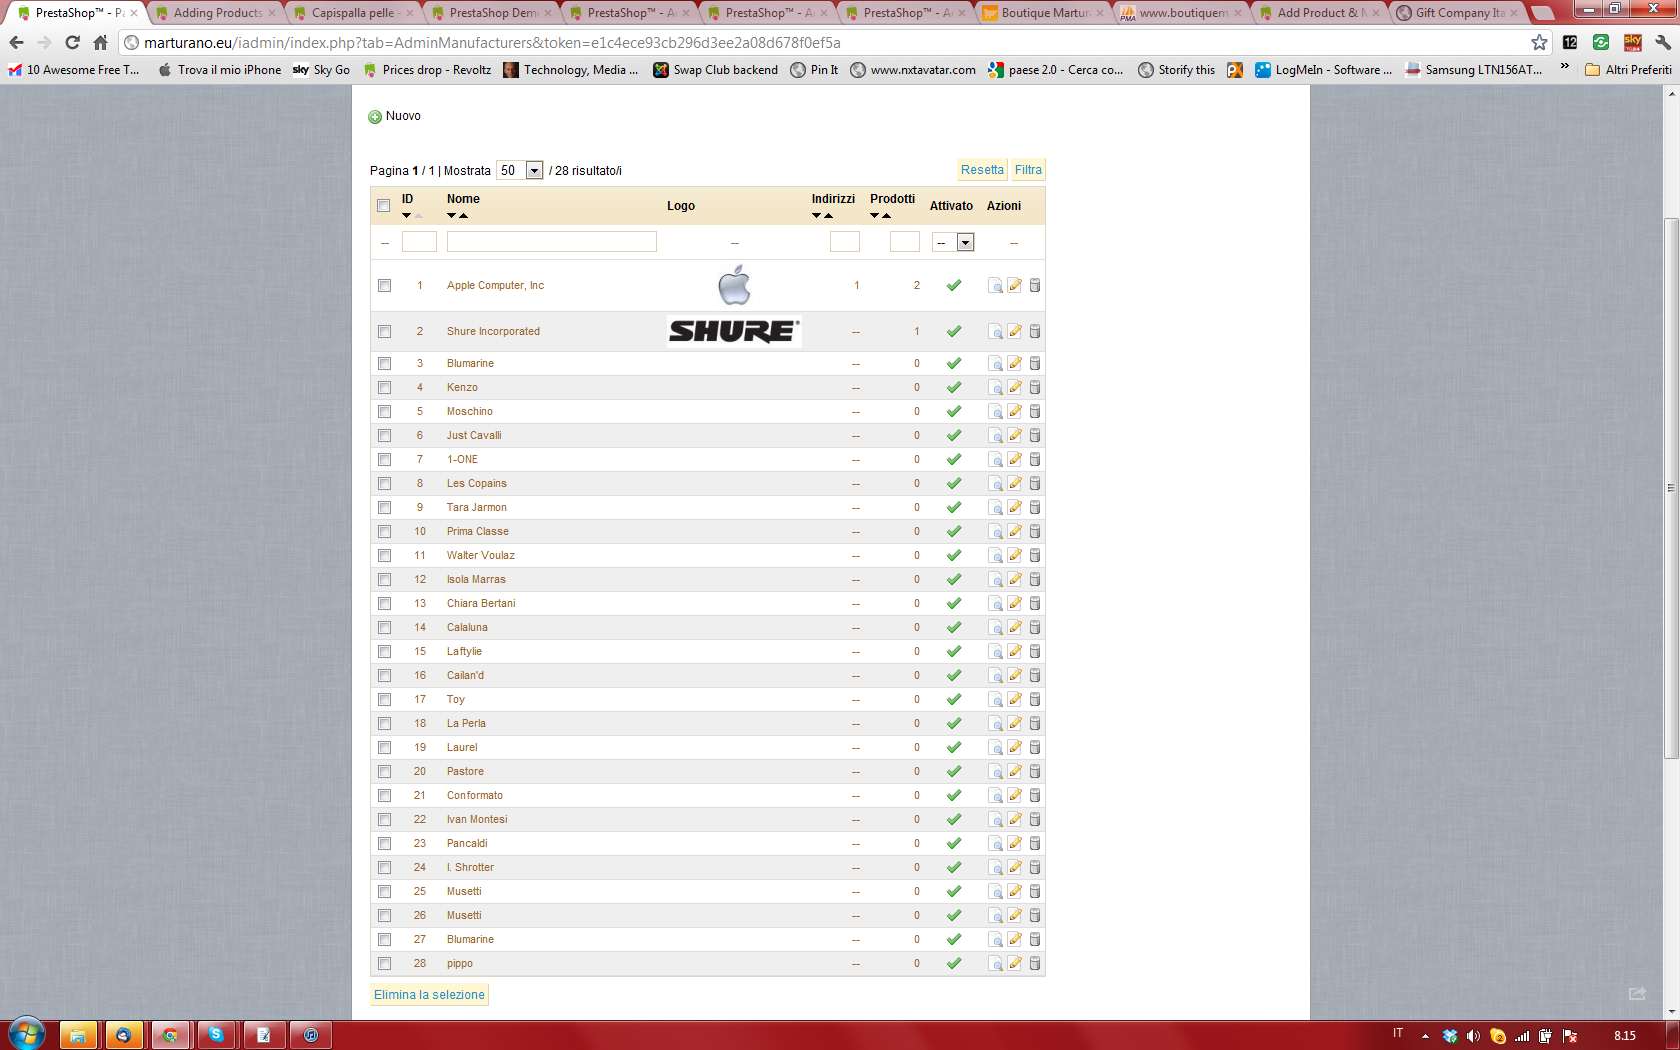Toggle the select-all checkbox in table header

click(x=384, y=206)
